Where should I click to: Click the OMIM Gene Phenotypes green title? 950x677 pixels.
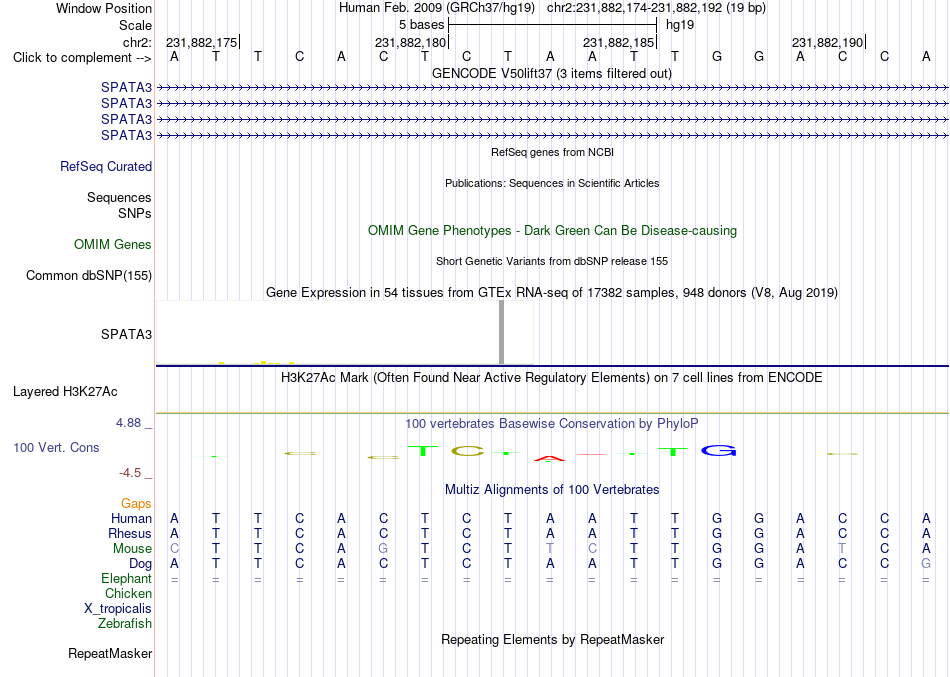coord(553,230)
